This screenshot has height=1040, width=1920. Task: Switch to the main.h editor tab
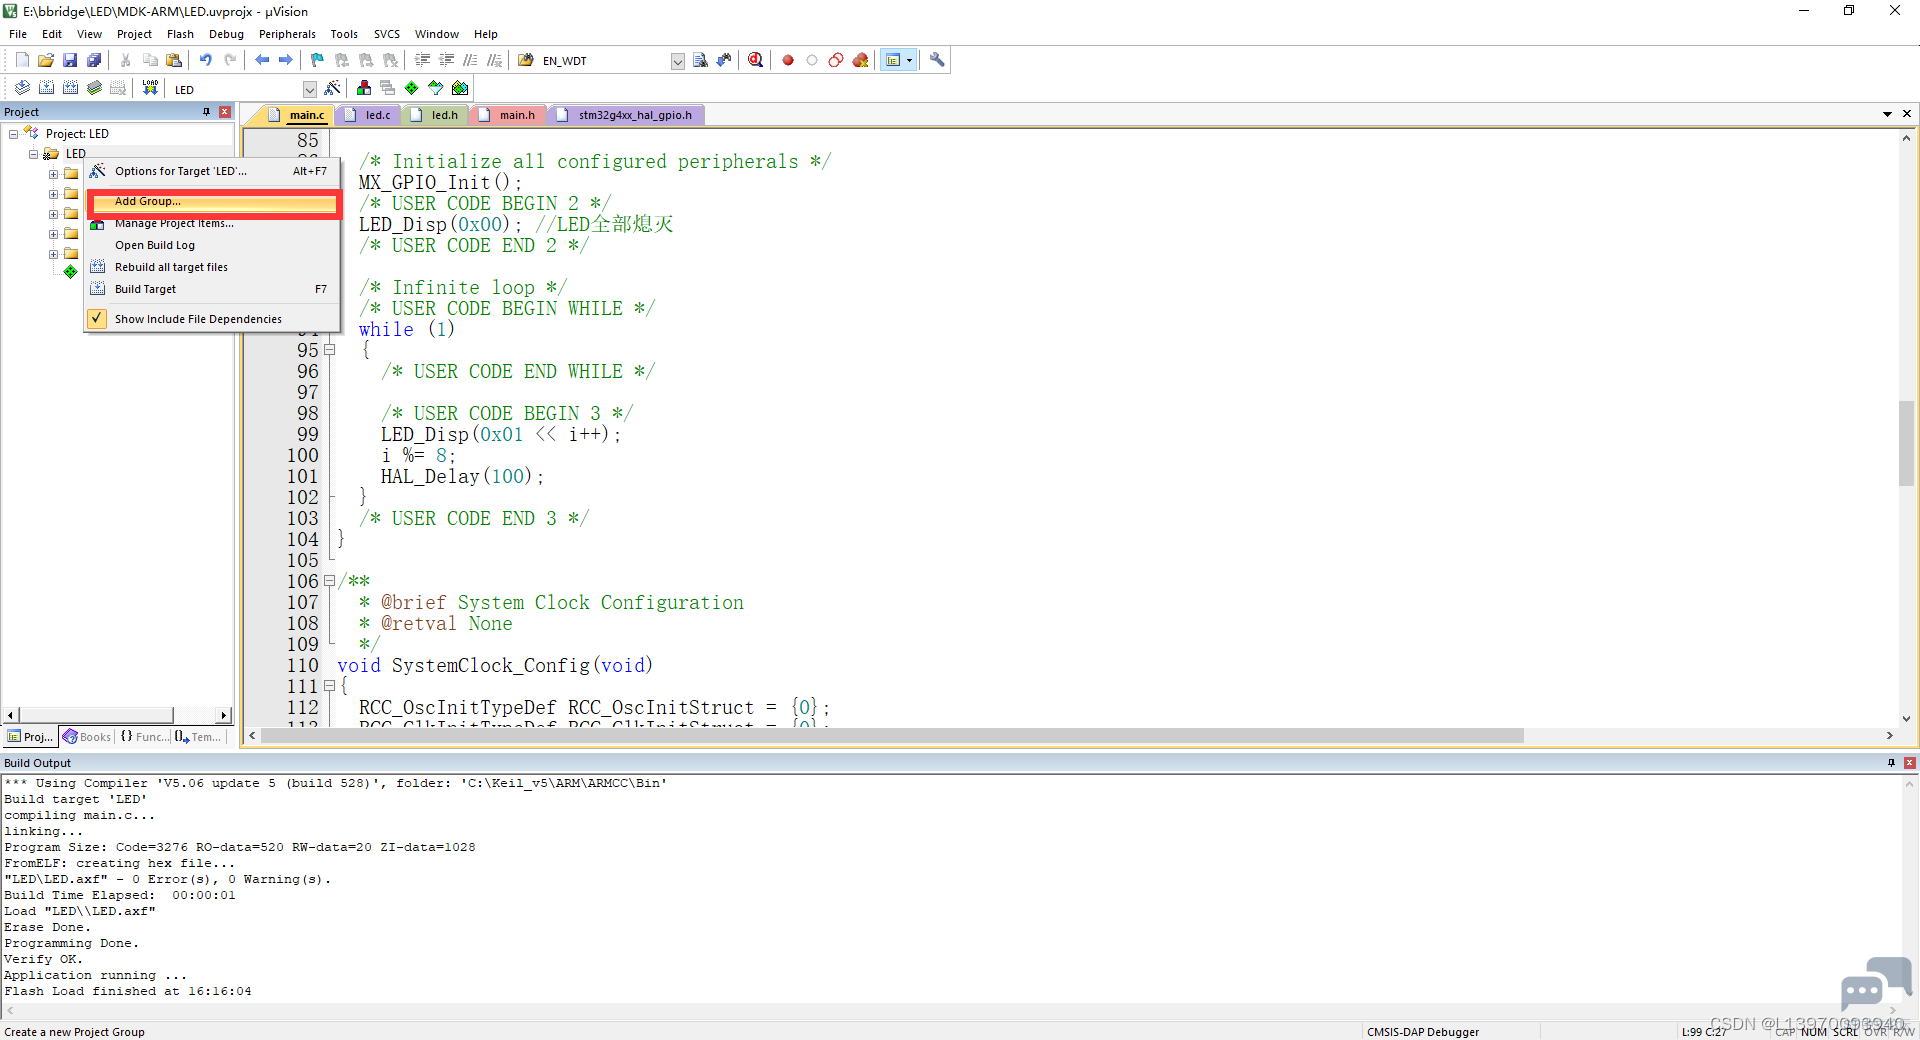508,115
